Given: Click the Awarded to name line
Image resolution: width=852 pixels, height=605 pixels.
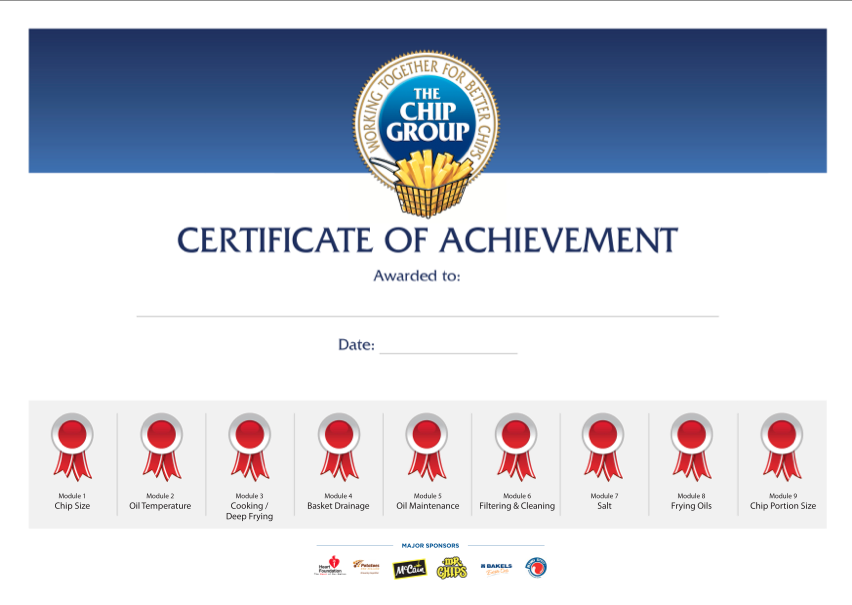Looking at the screenshot, I should coord(428,316).
